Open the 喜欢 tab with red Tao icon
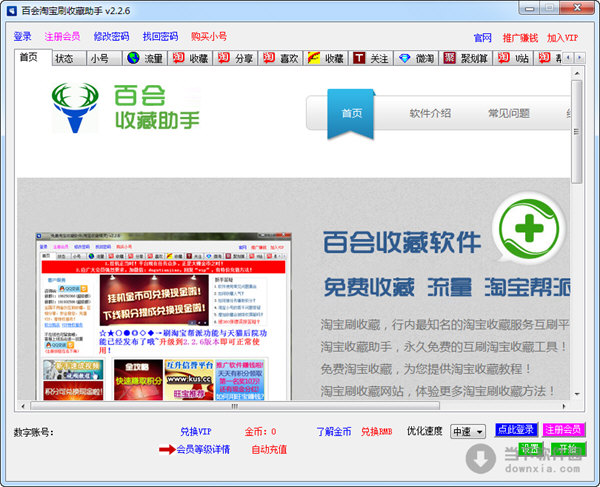This screenshot has width=600, height=487. tap(280, 58)
